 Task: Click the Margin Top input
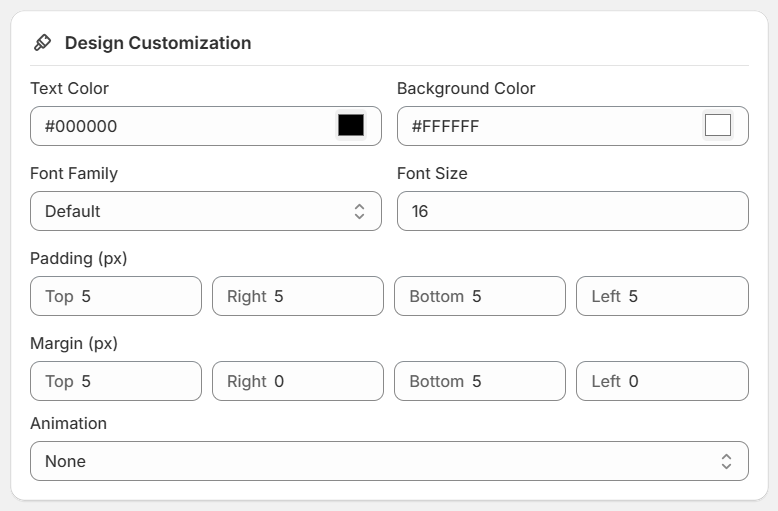point(130,381)
